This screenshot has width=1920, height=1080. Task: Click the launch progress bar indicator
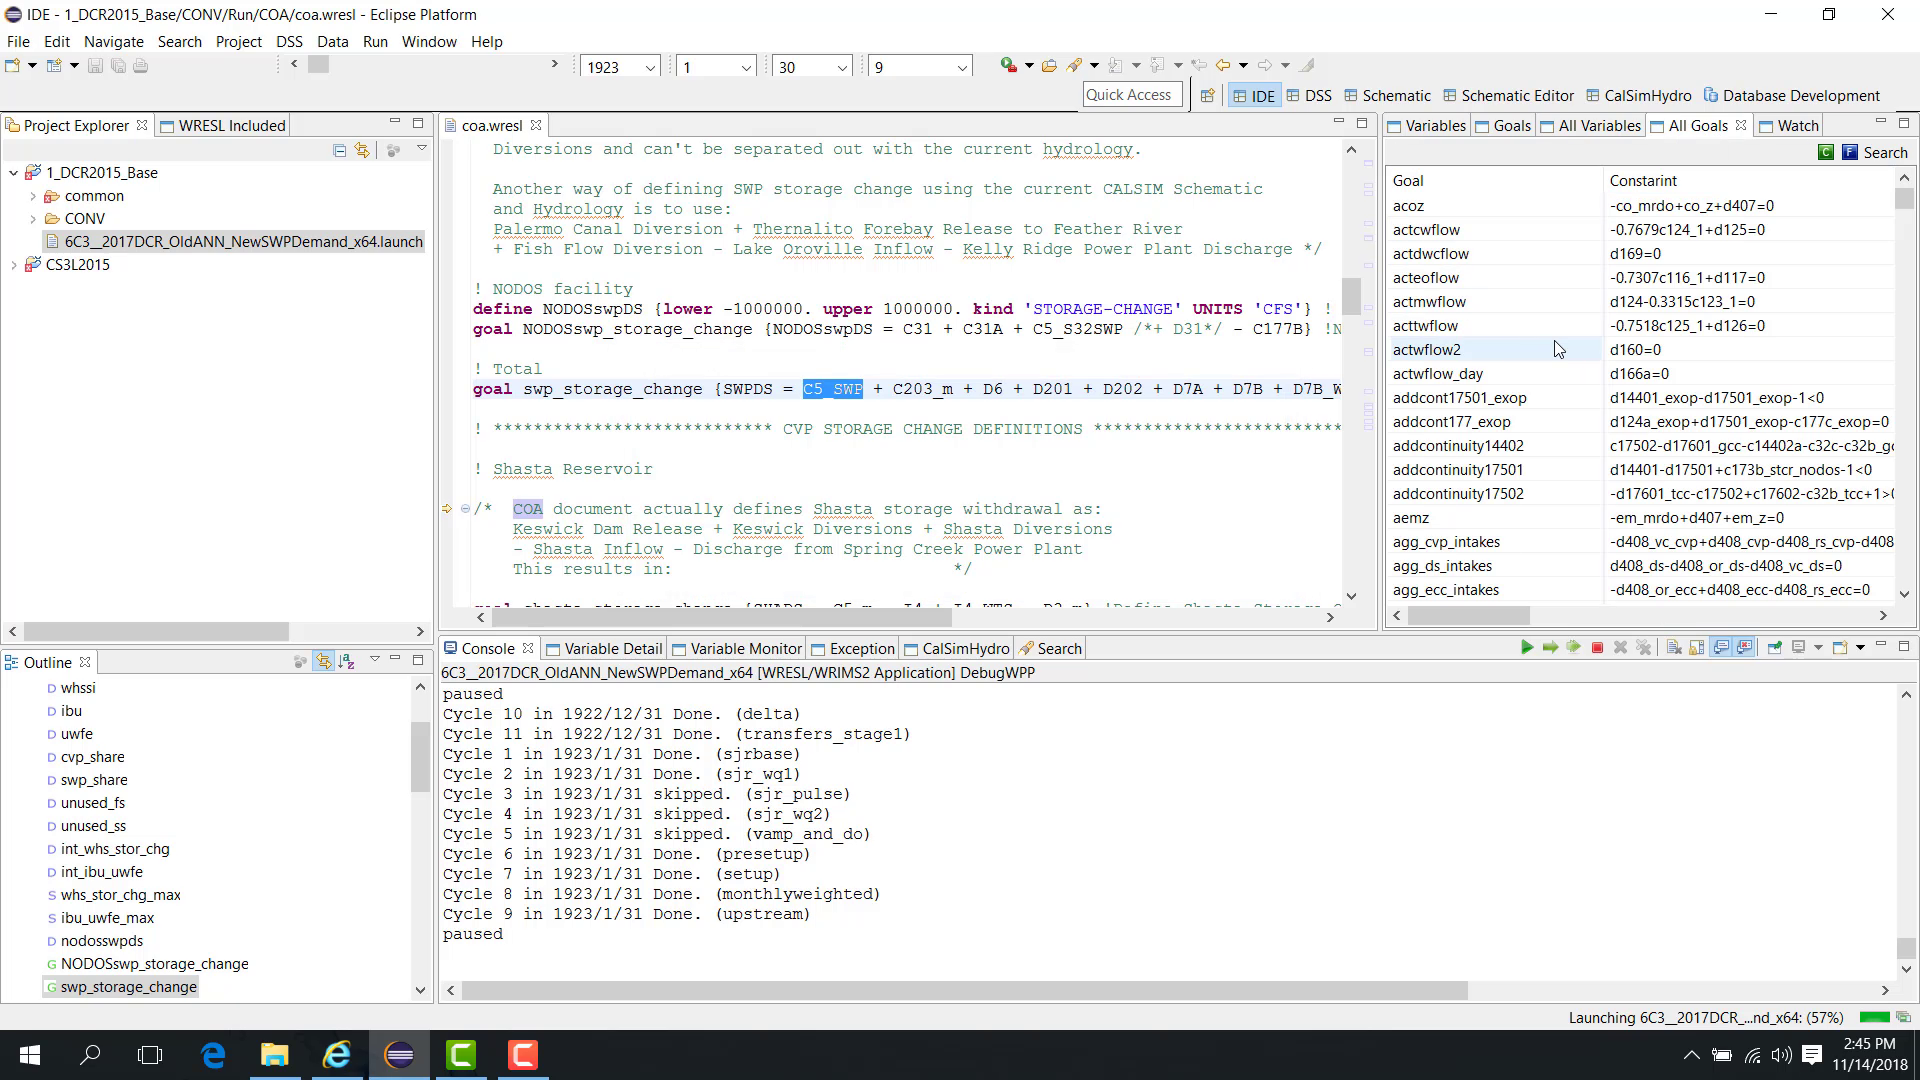(1873, 1018)
